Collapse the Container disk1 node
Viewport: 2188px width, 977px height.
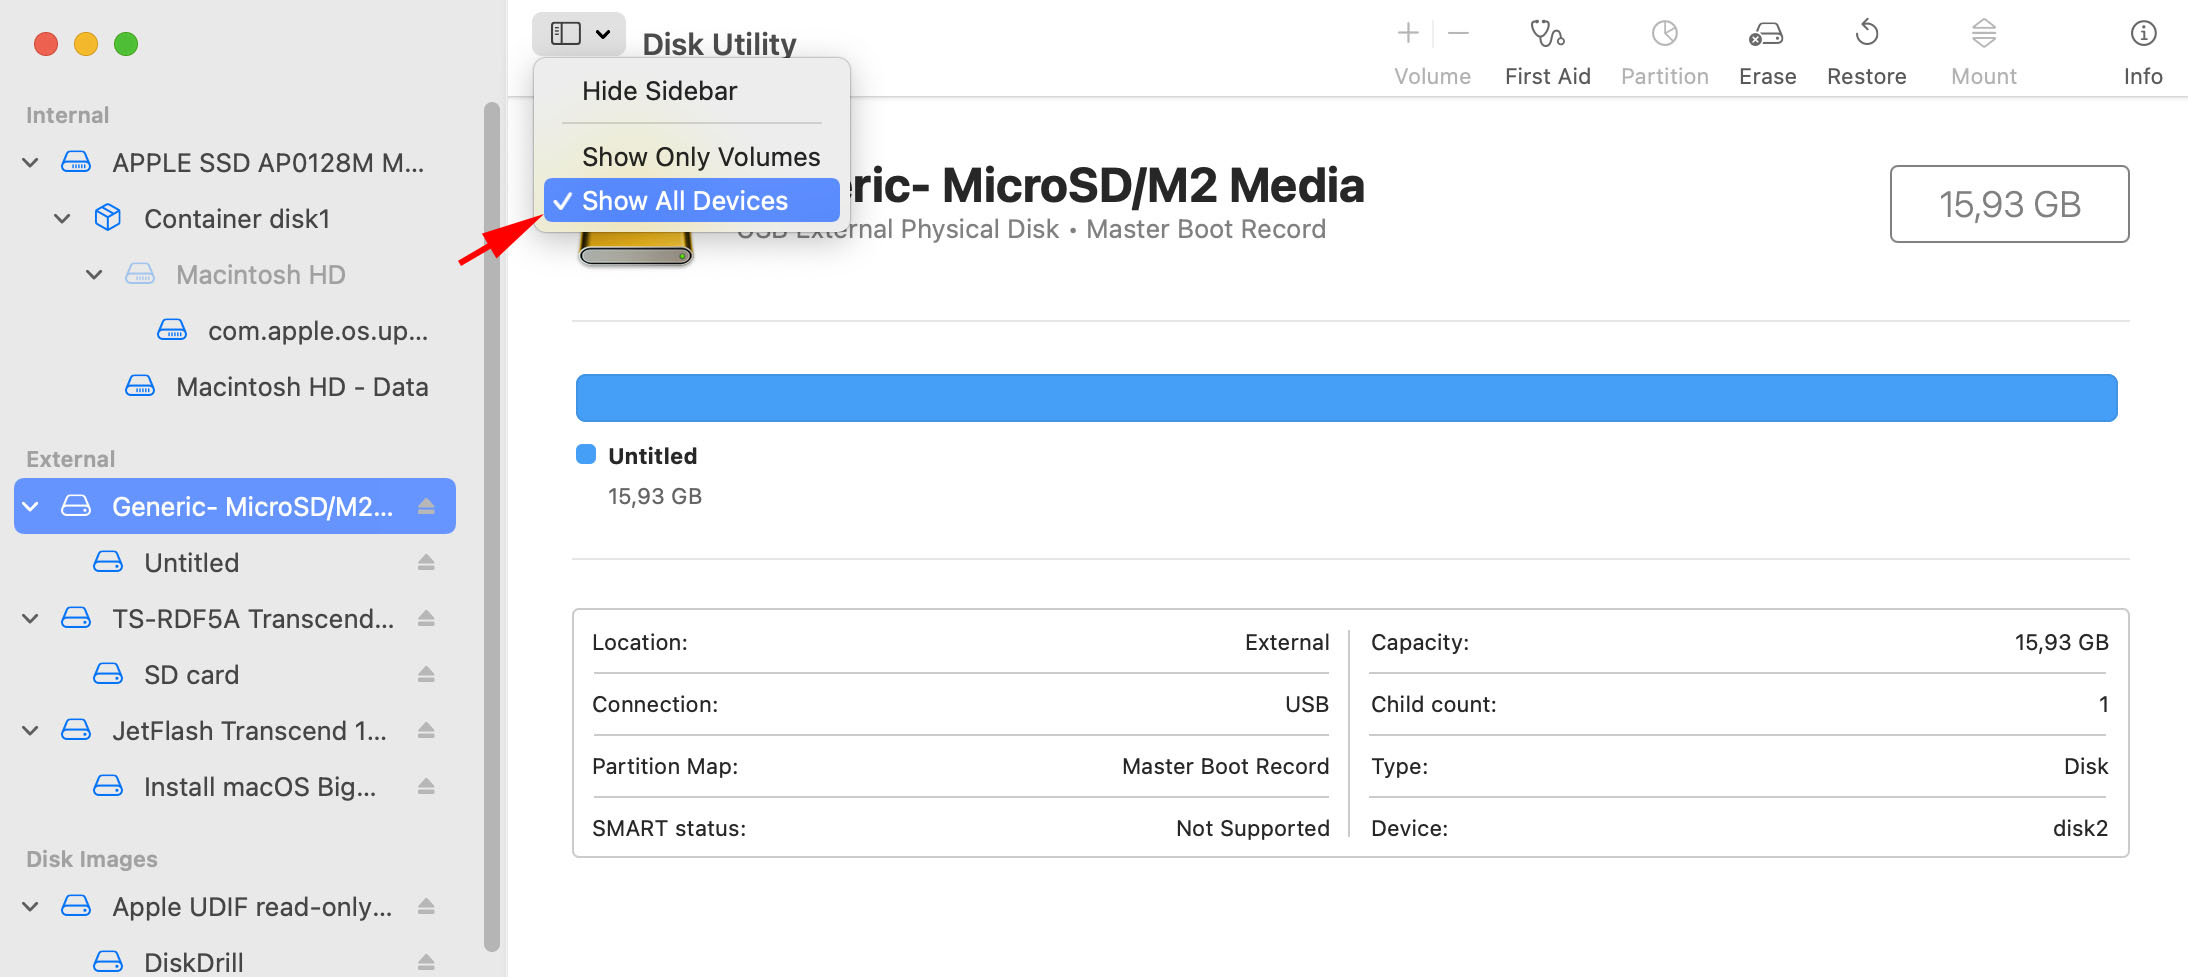point(62,218)
